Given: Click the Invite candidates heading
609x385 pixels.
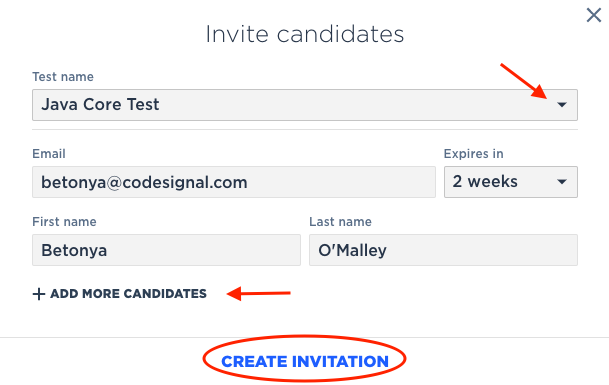Looking at the screenshot, I should coord(305,34).
